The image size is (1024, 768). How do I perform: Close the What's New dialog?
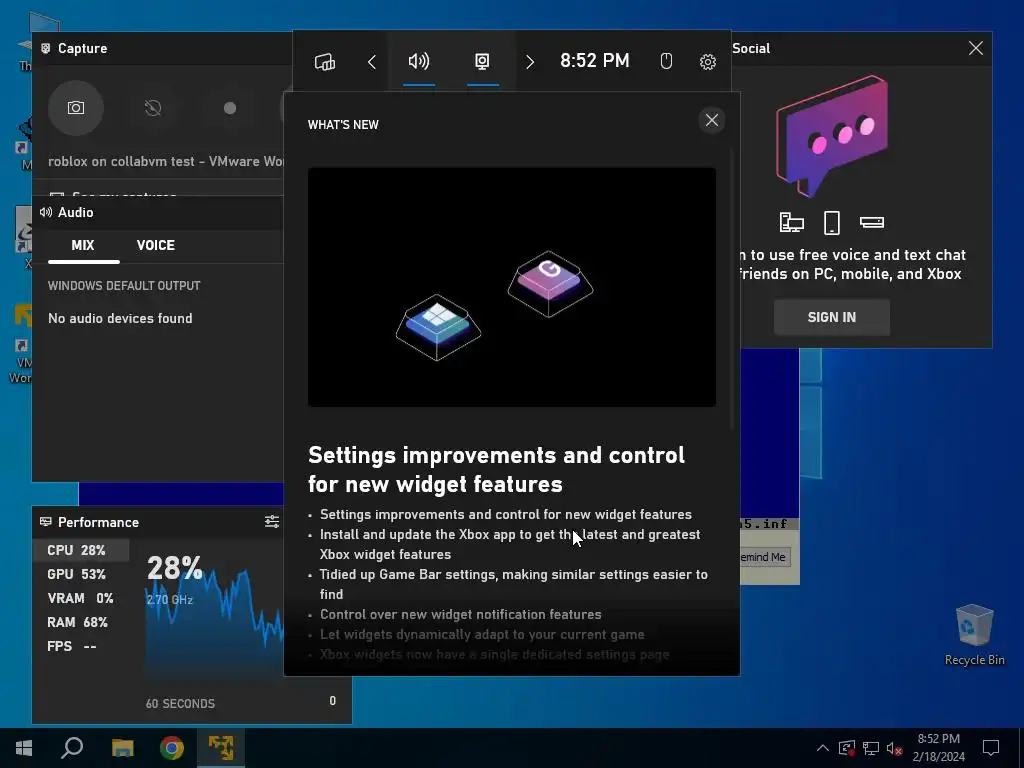click(x=712, y=120)
